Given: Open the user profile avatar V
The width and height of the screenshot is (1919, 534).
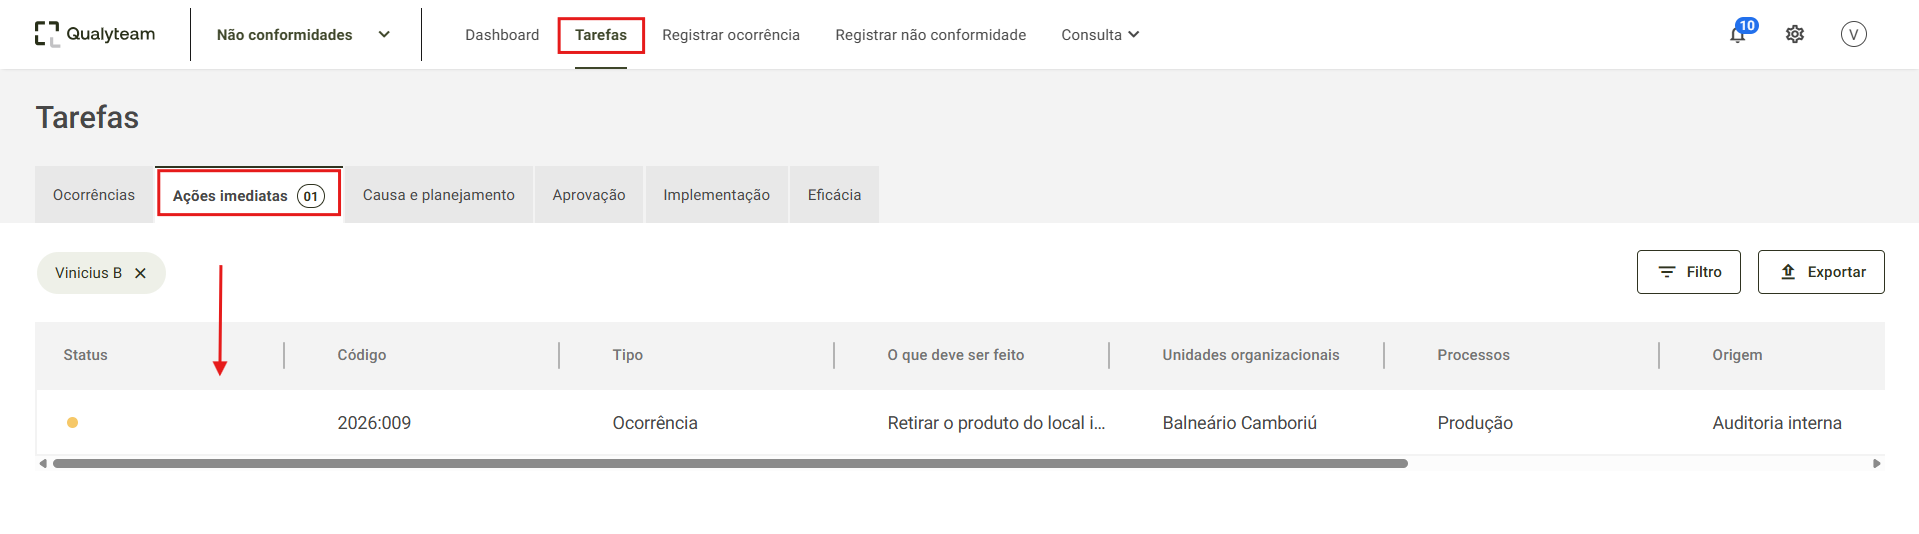Looking at the screenshot, I should click(1853, 34).
